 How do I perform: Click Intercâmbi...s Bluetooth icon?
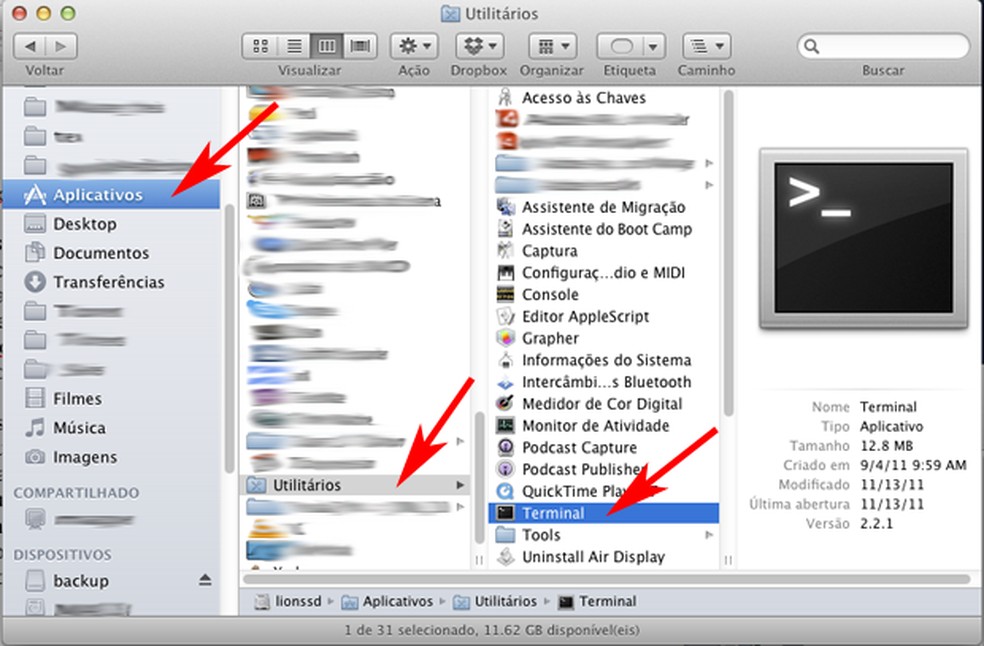click(505, 382)
